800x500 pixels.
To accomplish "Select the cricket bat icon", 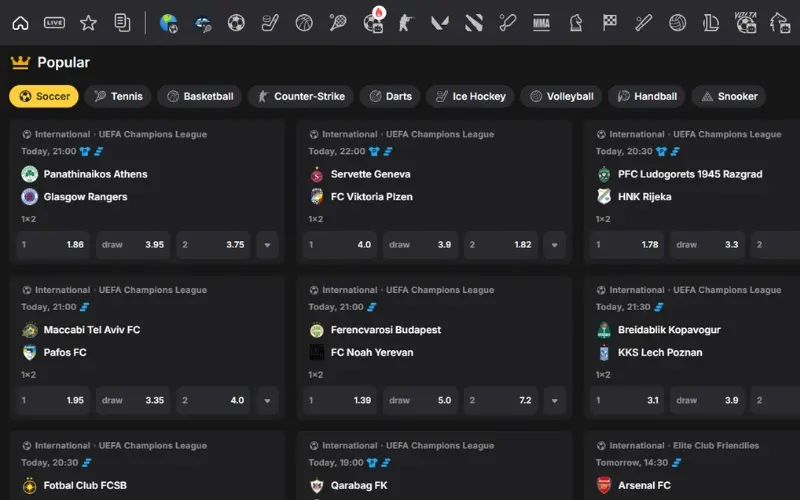I will (x=508, y=23).
